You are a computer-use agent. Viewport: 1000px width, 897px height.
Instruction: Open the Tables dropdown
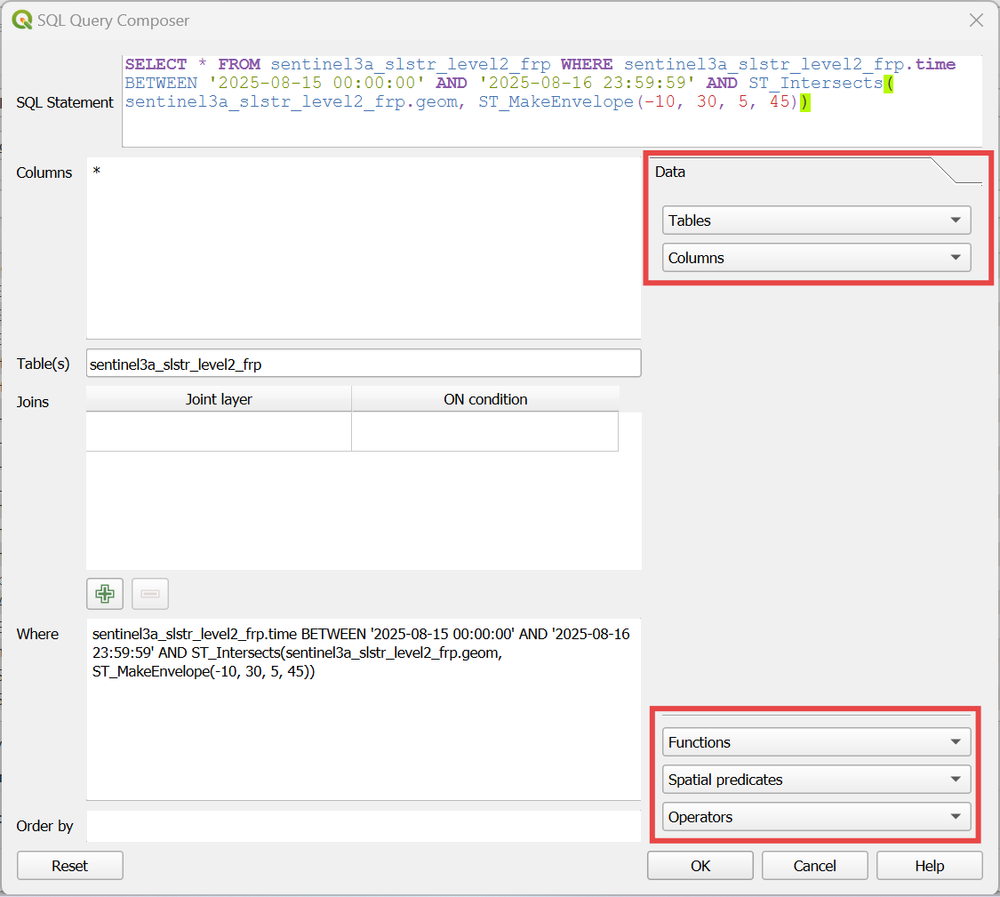(x=816, y=220)
